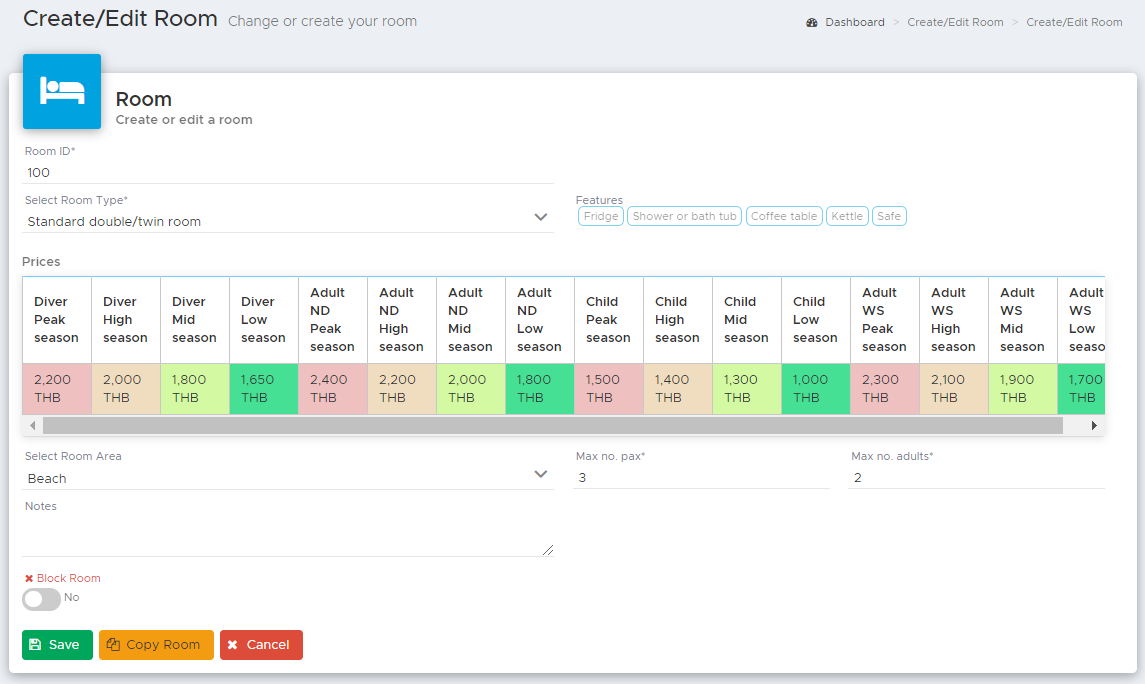Click the left arrow of price table scrollbar
The height and width of the screenshot is (684, 1145).
pyautogui.click(x=32, y=425)
